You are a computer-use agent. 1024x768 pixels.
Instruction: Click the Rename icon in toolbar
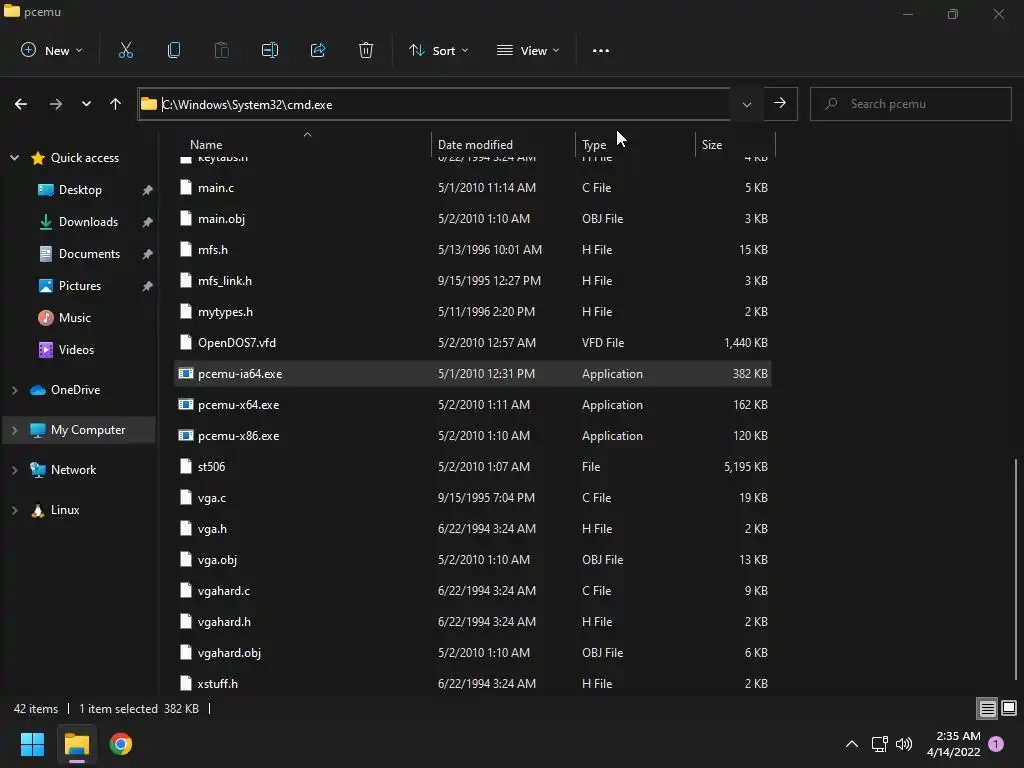(270, 50)
